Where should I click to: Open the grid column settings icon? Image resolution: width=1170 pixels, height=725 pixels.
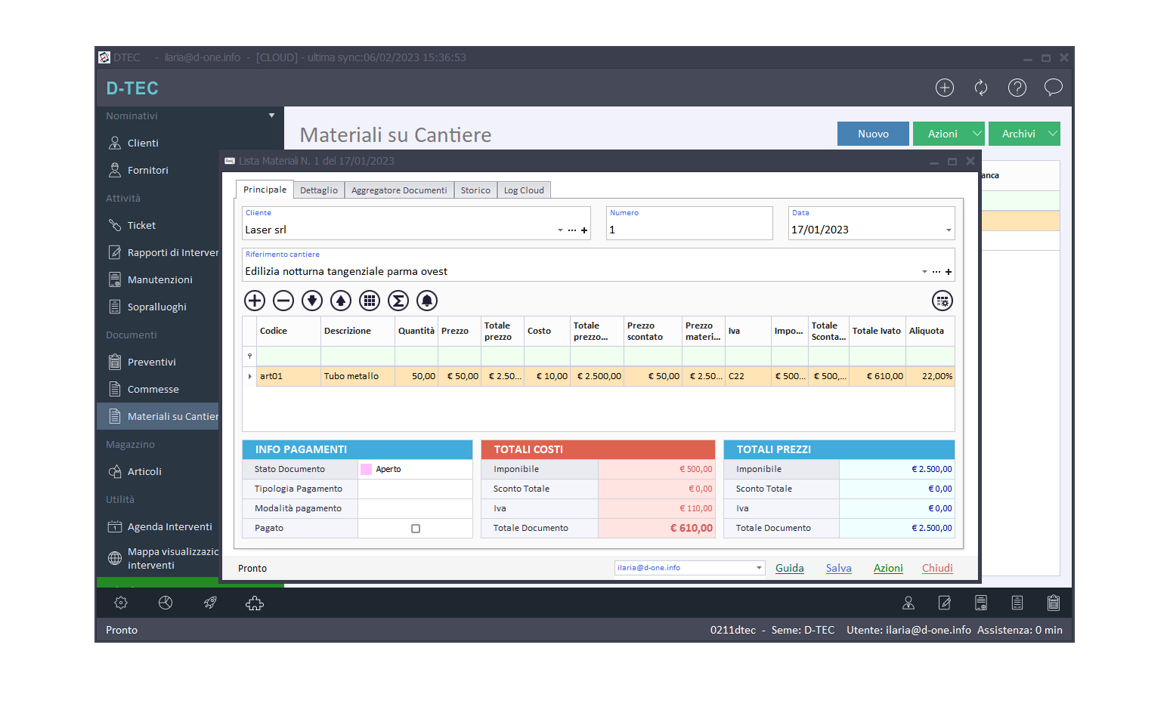942,300
